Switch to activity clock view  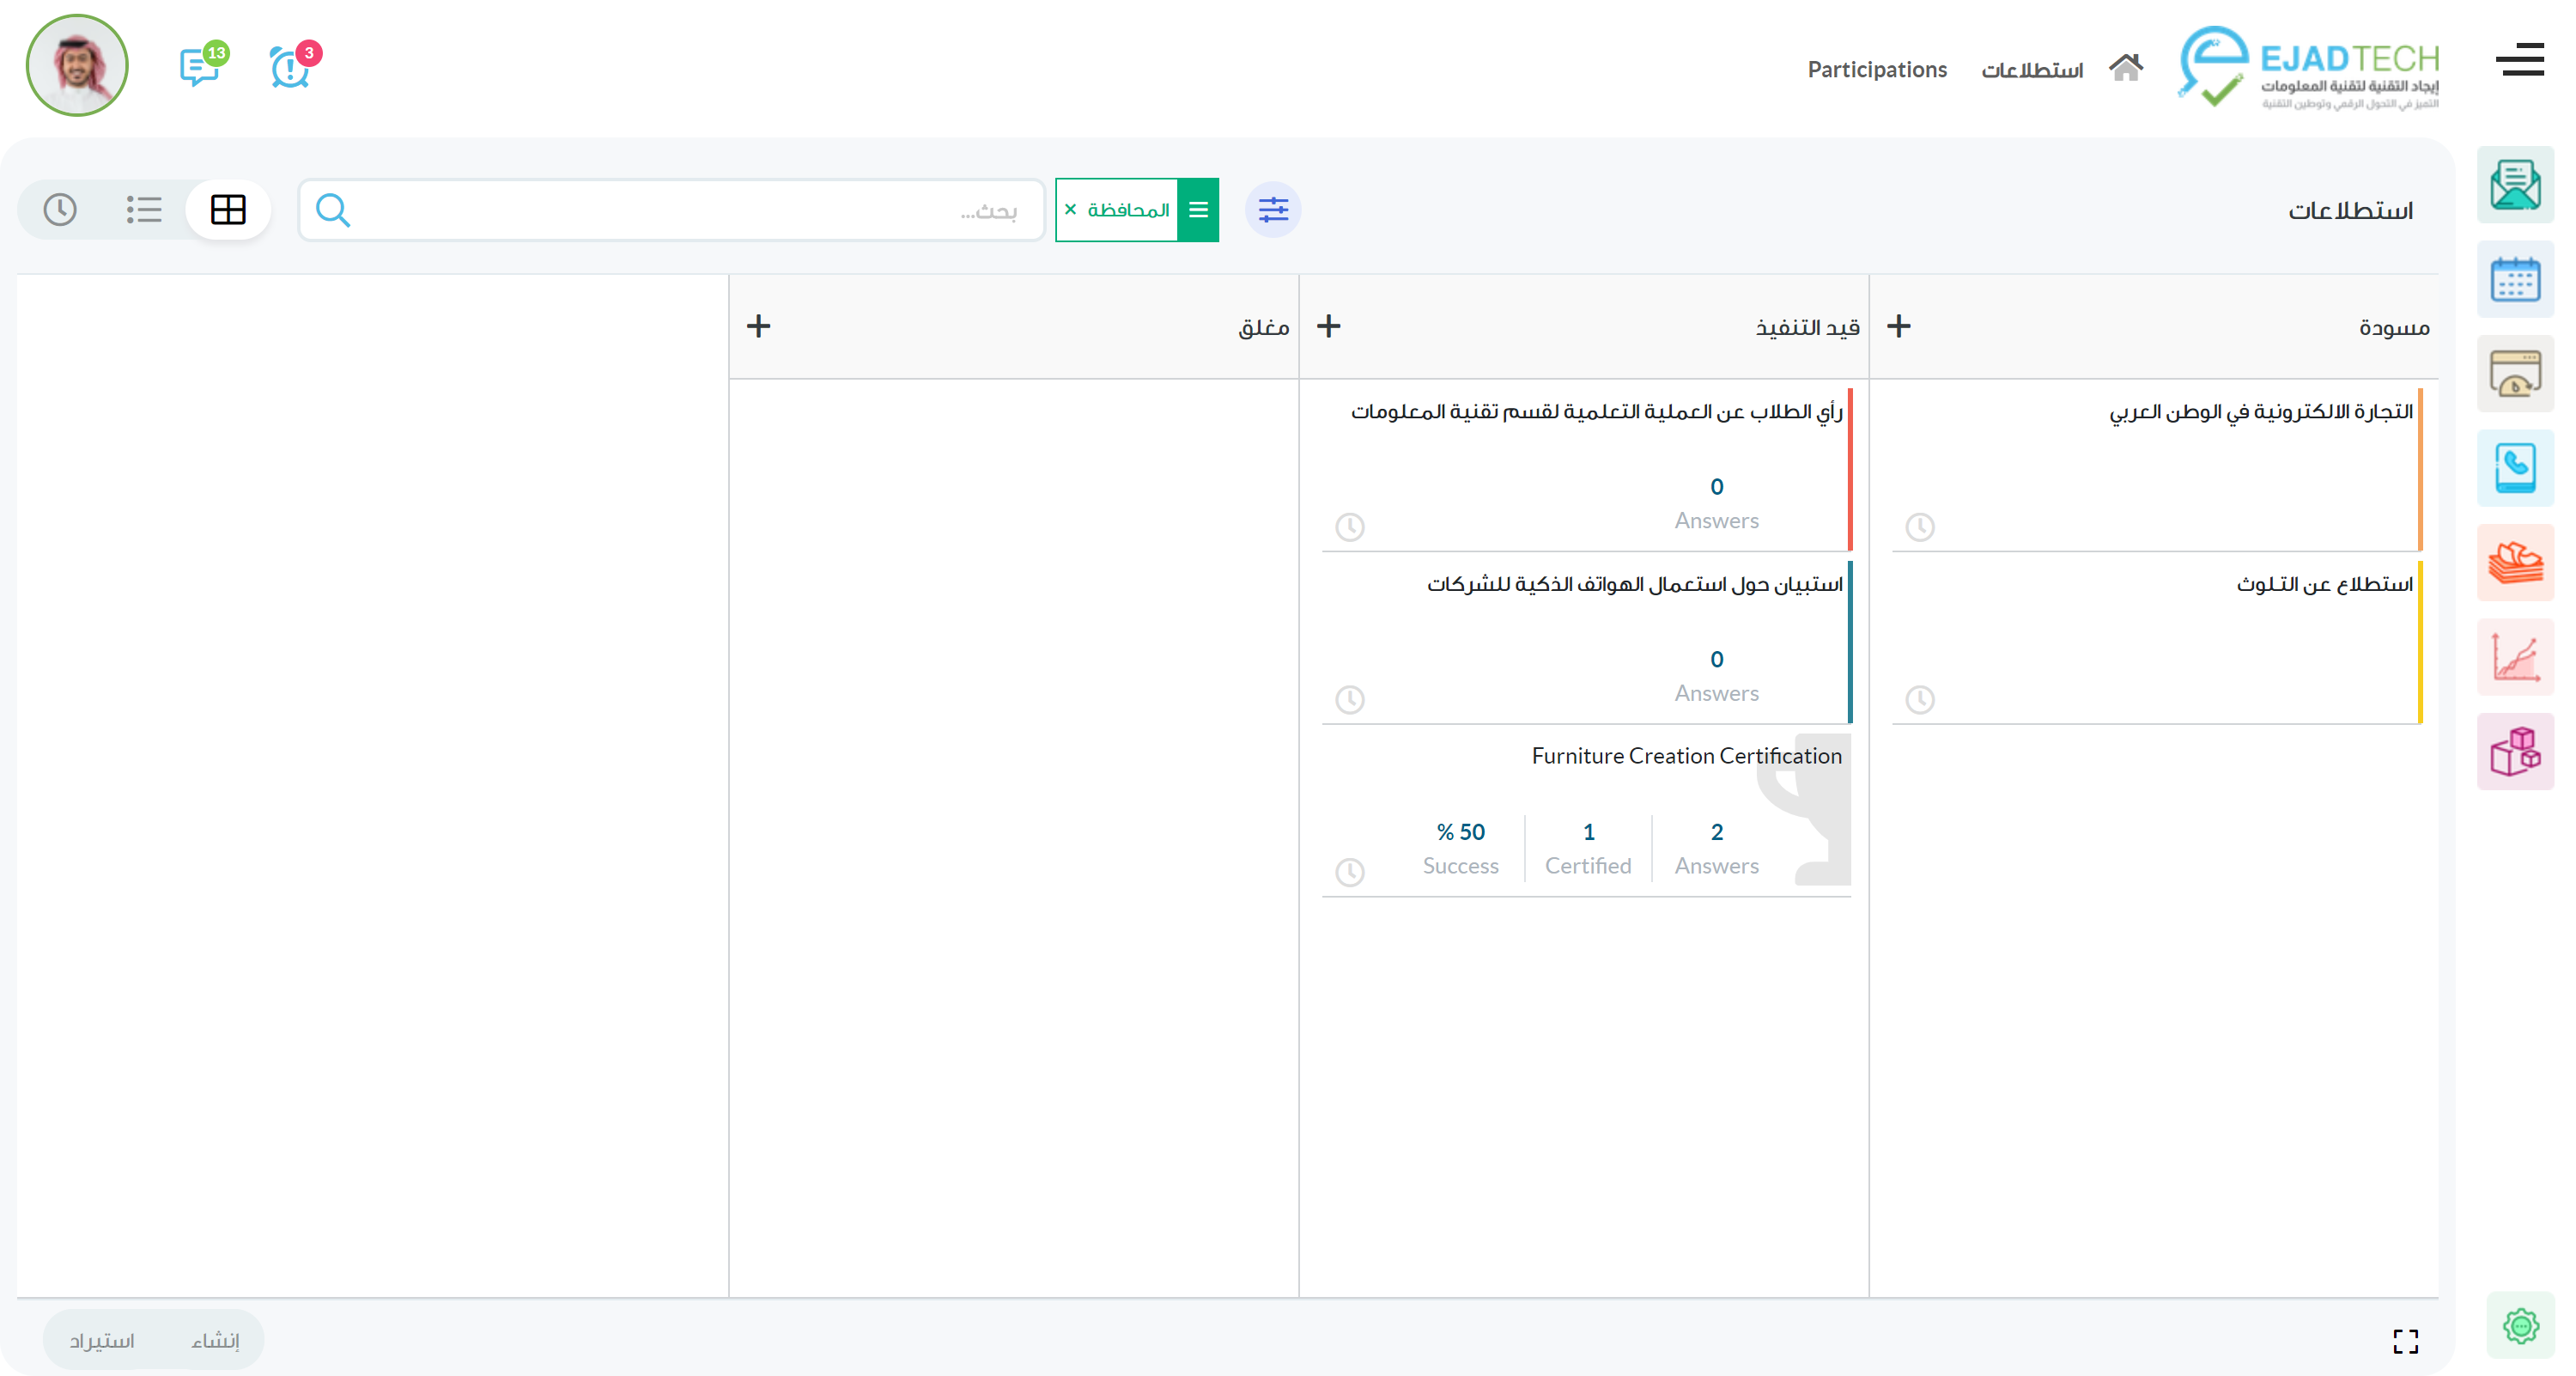(x=60, y=209)
